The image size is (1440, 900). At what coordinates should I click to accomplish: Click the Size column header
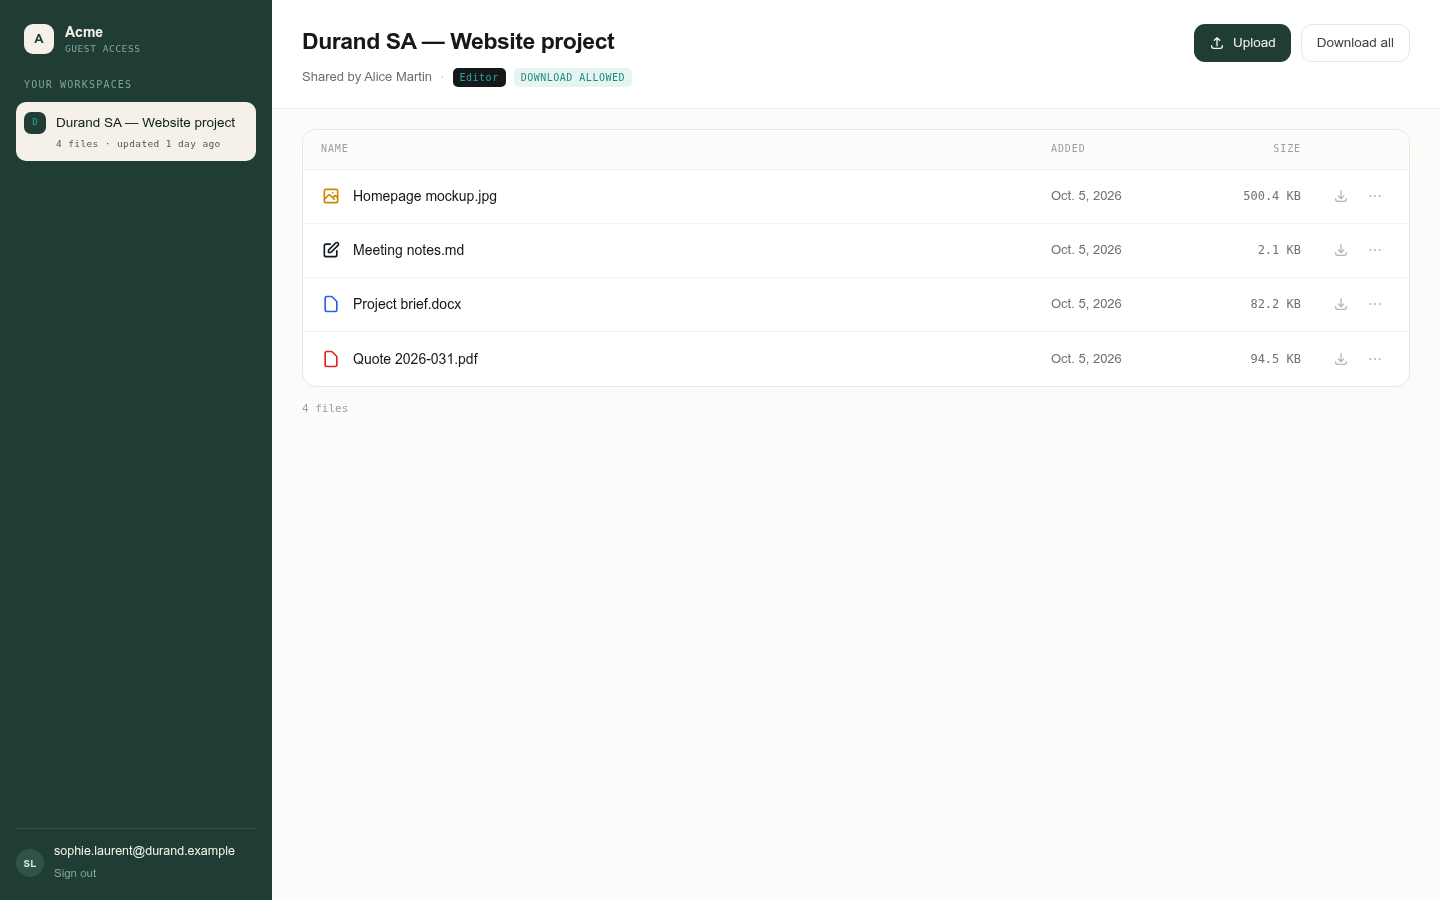click(x=1287, y=149)
